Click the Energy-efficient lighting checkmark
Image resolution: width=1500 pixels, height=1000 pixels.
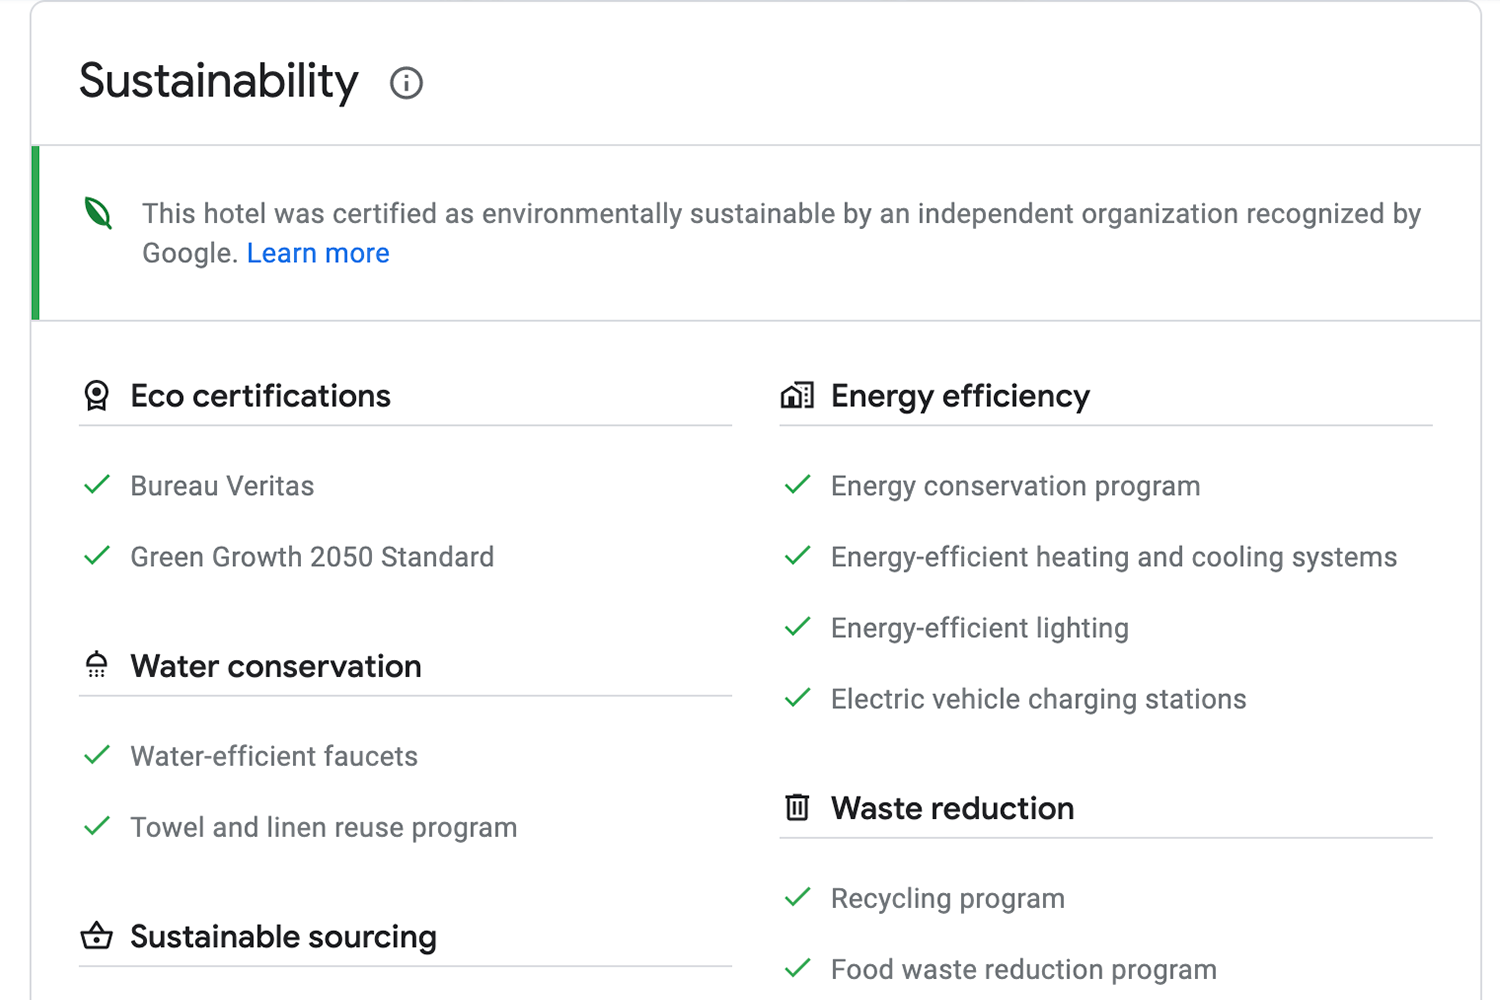pyautogui.click(x=797, y=628)
